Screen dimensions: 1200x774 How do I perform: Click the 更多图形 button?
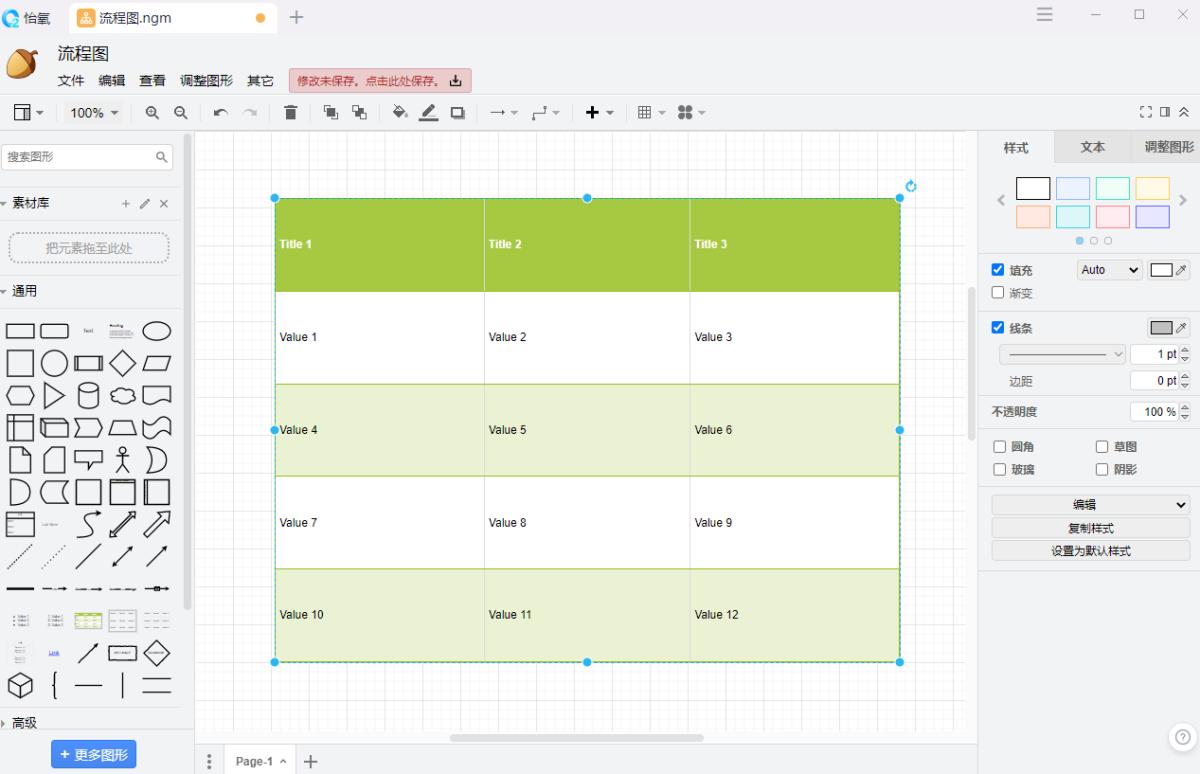(x=93, y=755)
